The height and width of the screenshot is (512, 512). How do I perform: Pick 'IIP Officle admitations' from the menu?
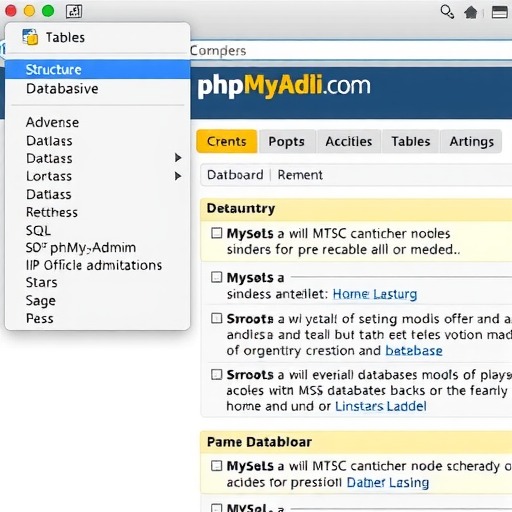tap(94, 265)
